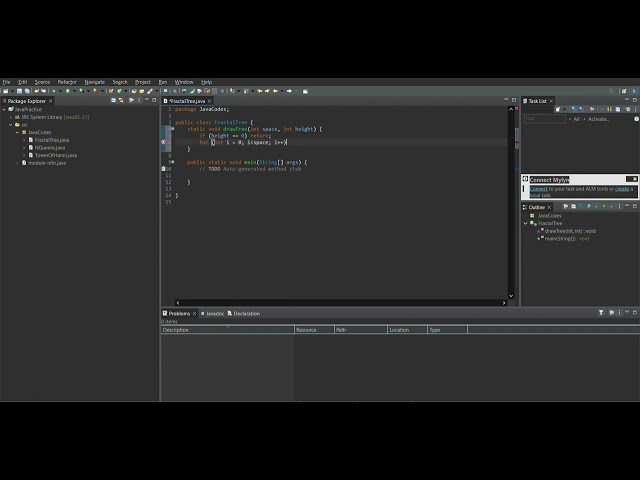The image size is (640, 480).
Task: Close the FractalTree.java editor tab
Action: (209, 101)
